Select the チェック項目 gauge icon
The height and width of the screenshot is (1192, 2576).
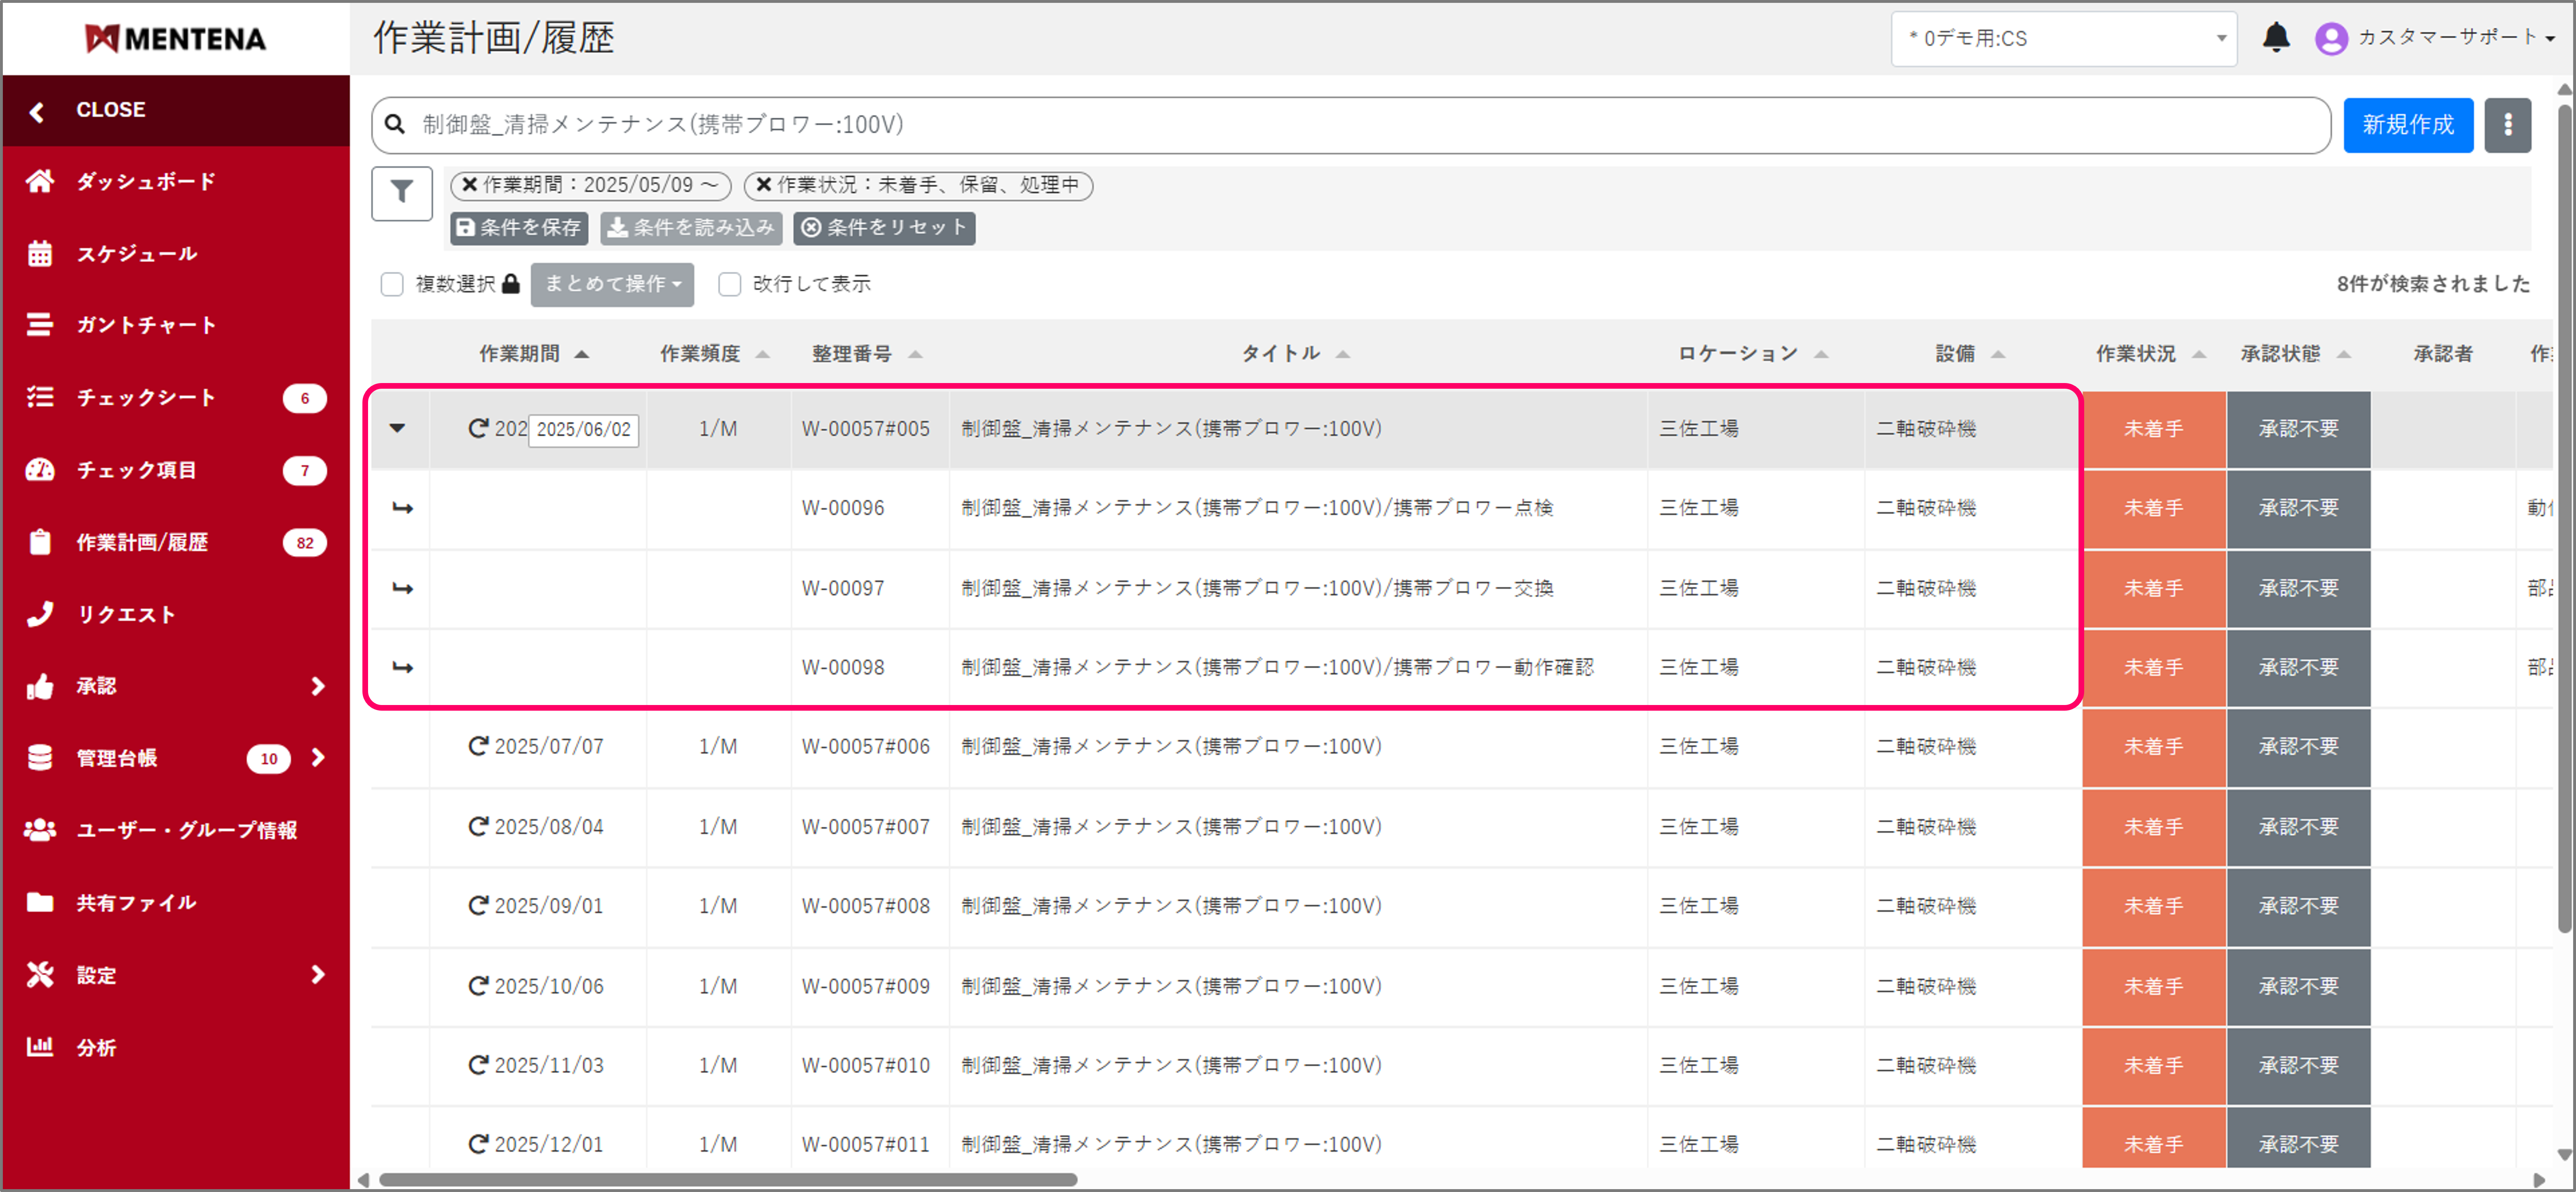pyautogui.click(x=40, y=470)
